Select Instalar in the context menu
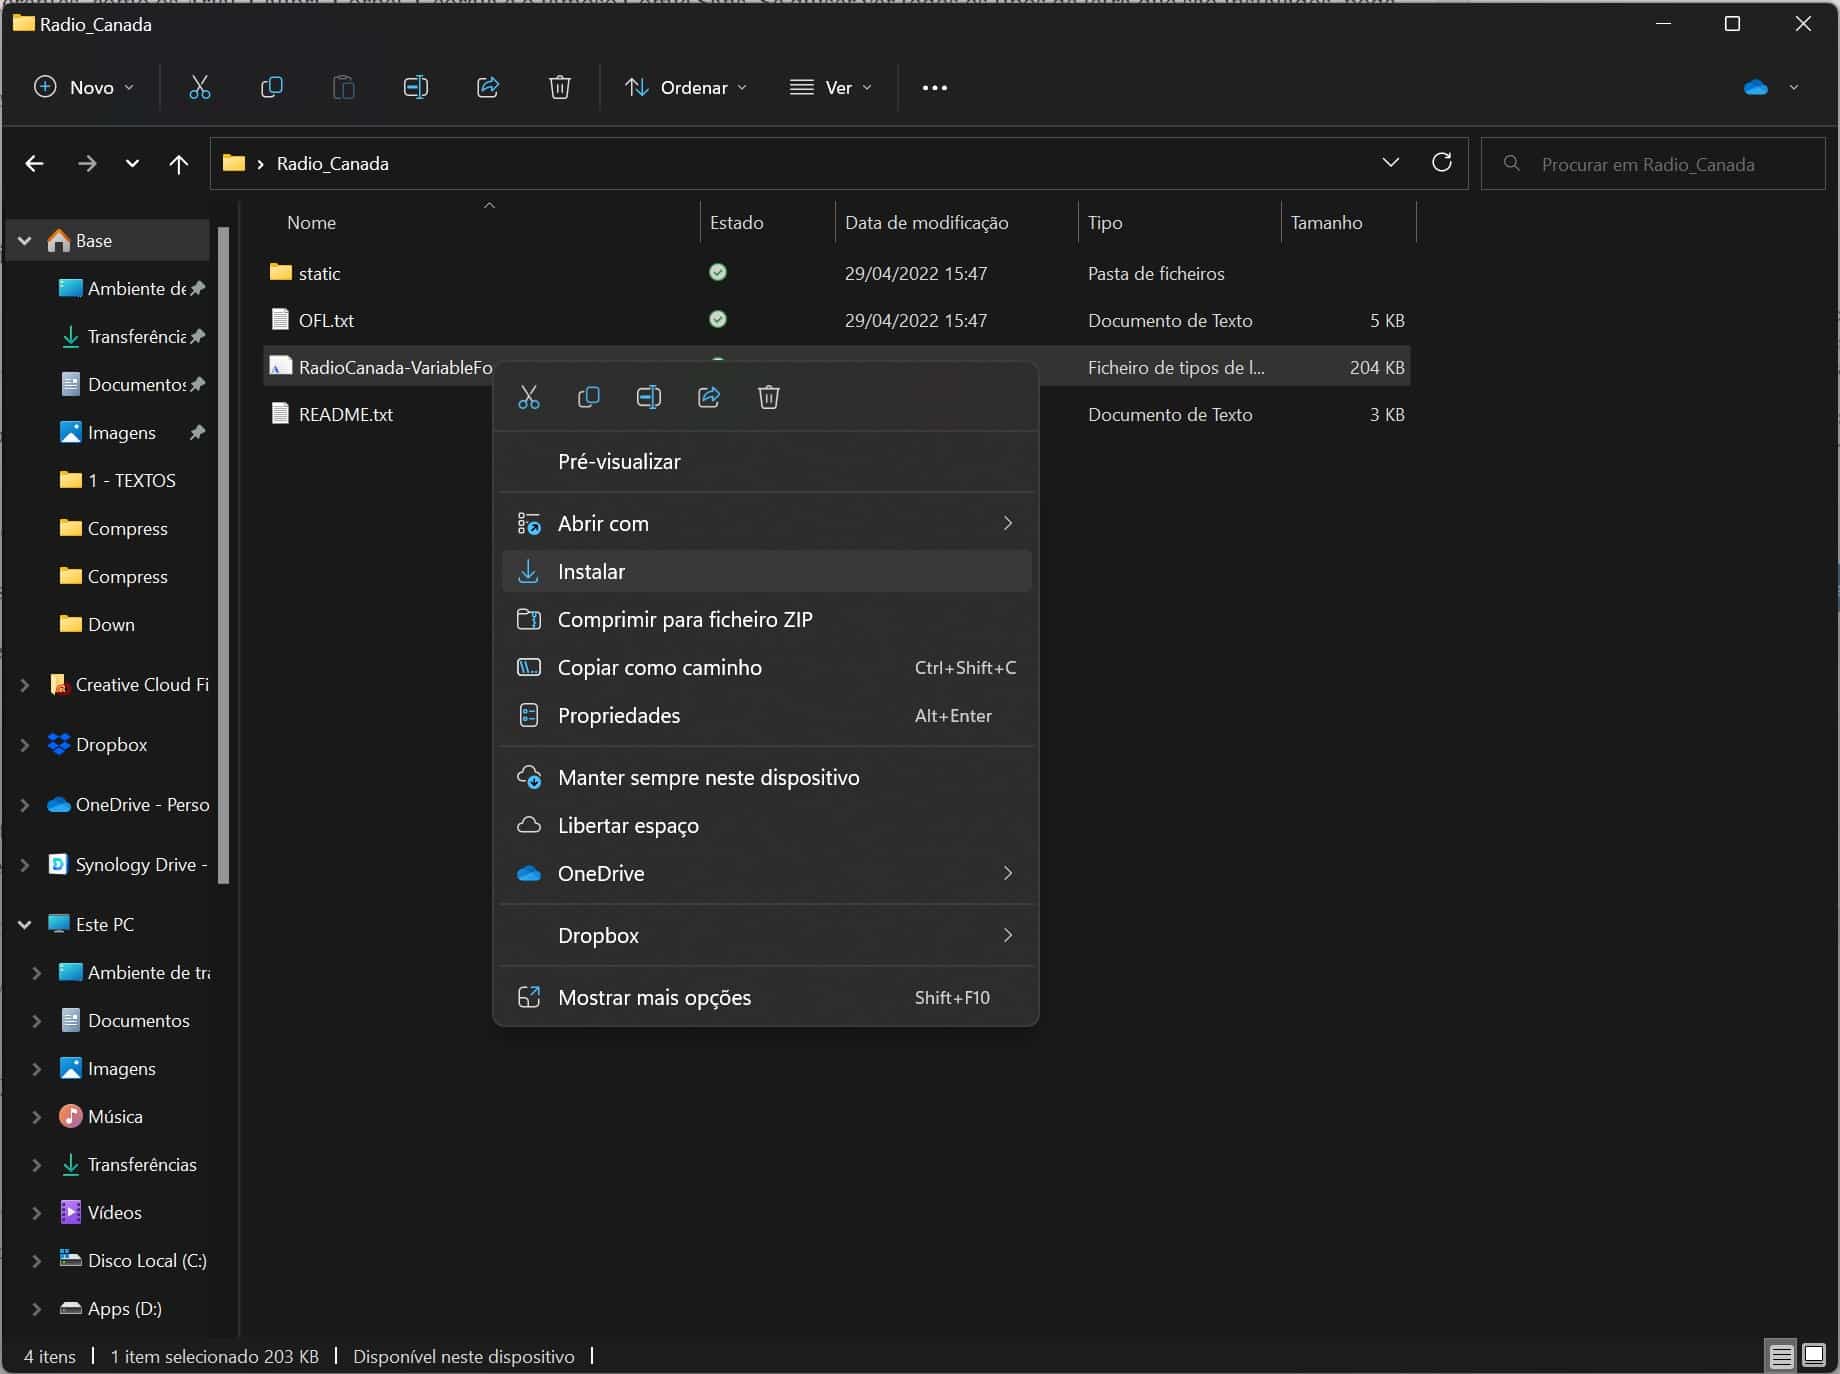Viewport: 1840px width, 1374px height. [591, 572]
